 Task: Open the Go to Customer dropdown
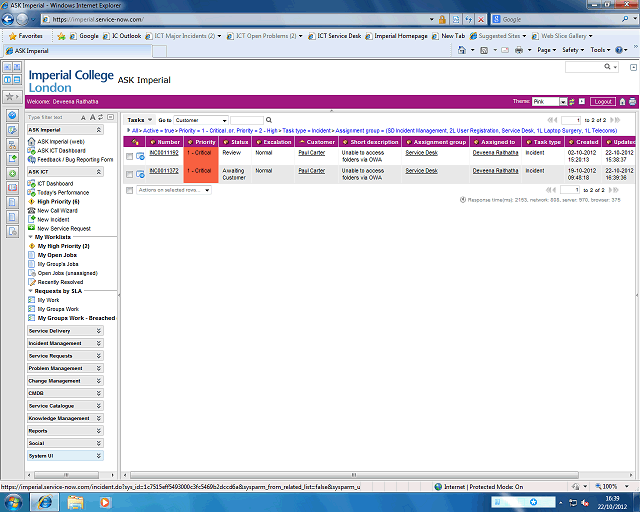201,120
